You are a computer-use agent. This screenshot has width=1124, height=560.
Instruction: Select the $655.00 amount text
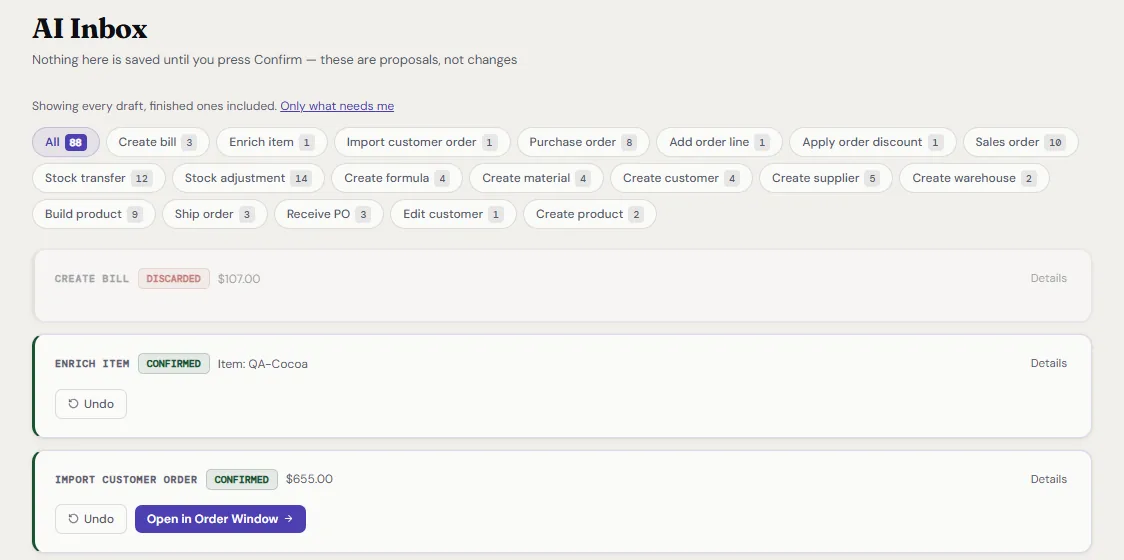point(309,479)
